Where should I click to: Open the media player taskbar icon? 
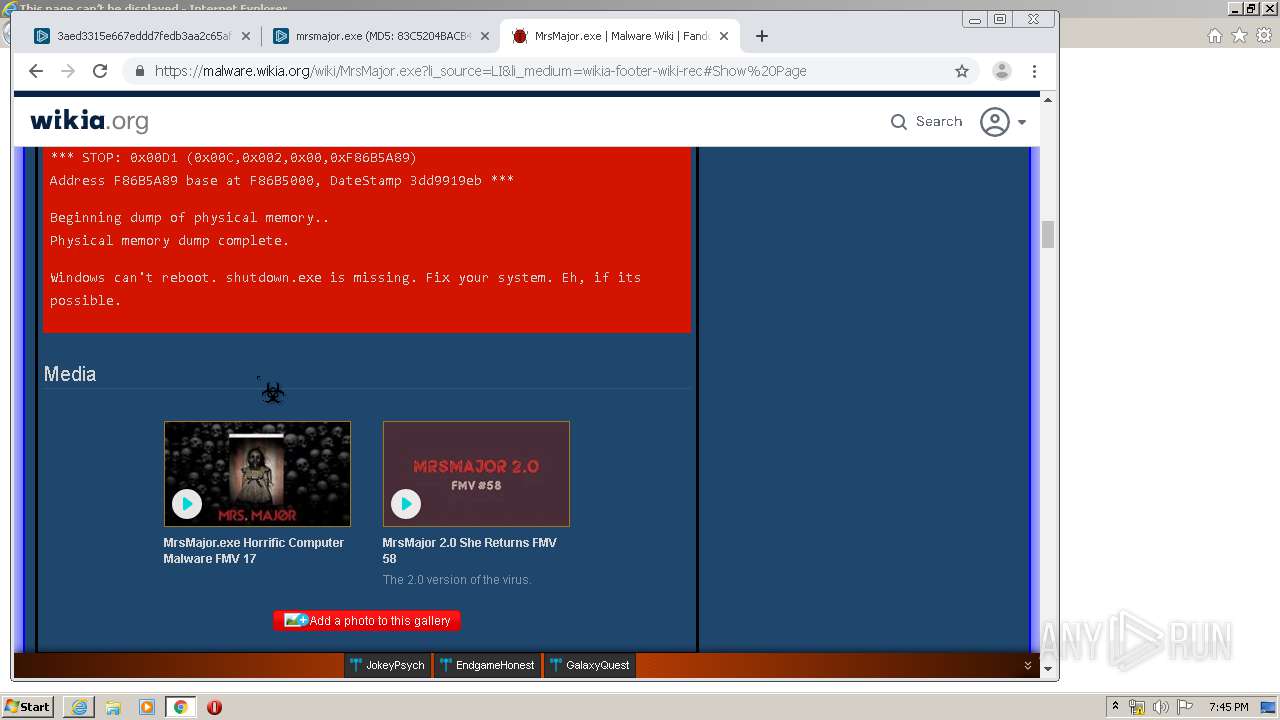coord(147,707)
